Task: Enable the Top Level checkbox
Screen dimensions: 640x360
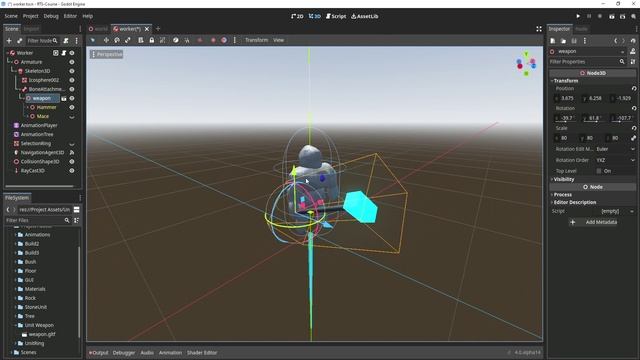Action: pos(599,171)
